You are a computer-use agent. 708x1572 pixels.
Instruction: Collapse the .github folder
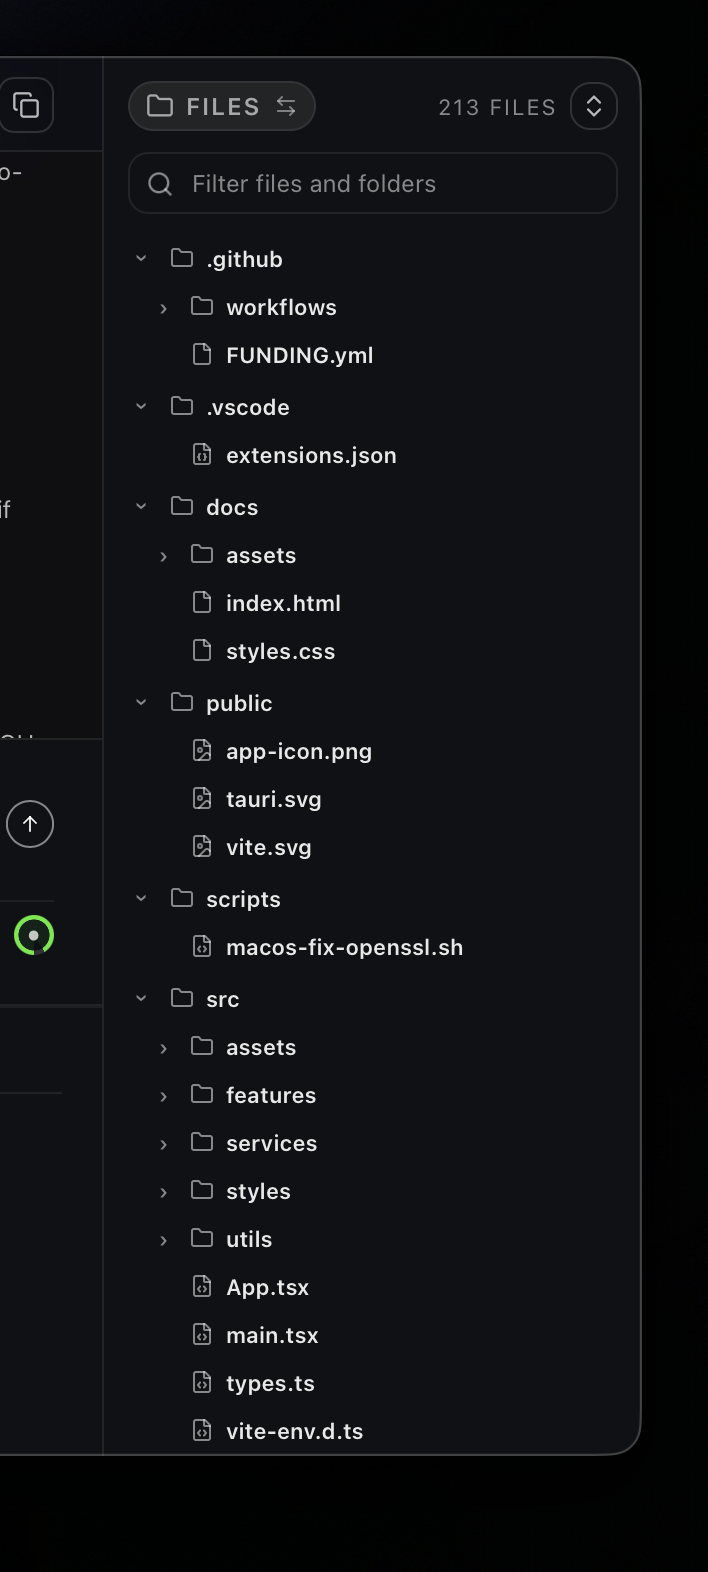click(x=140, y=257)
